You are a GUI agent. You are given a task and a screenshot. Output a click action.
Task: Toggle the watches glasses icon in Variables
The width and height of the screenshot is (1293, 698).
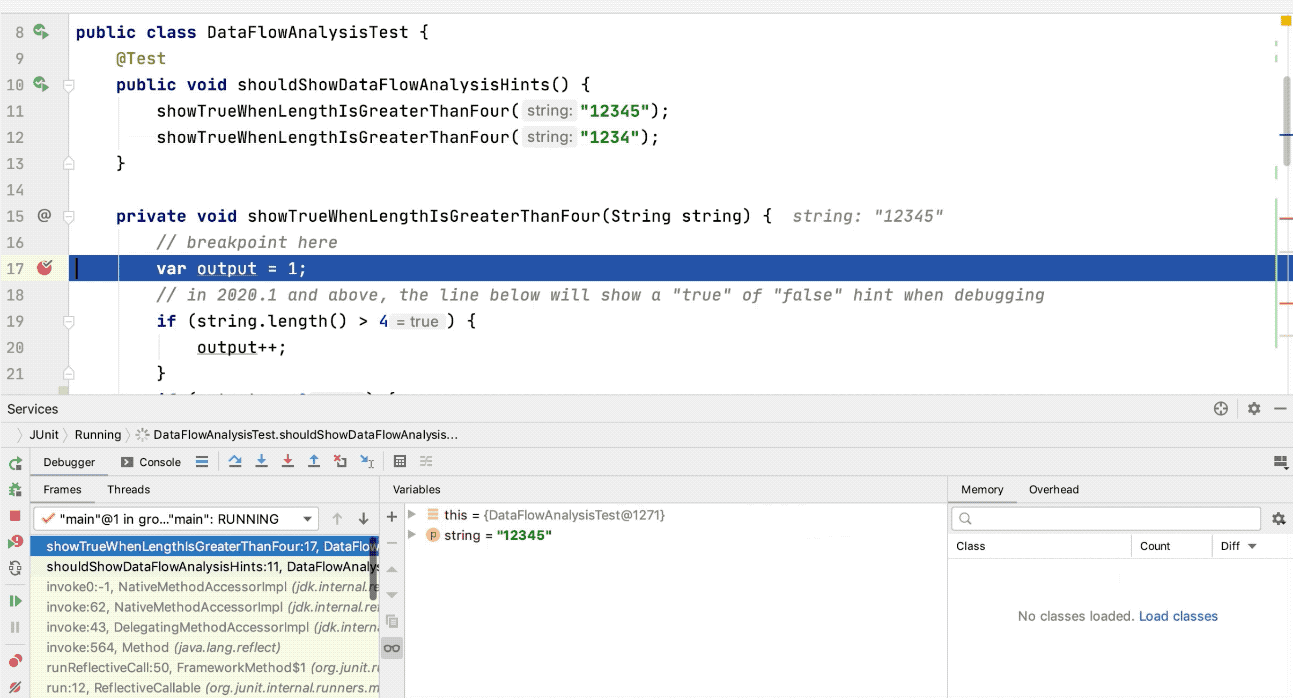pos(392,648)
